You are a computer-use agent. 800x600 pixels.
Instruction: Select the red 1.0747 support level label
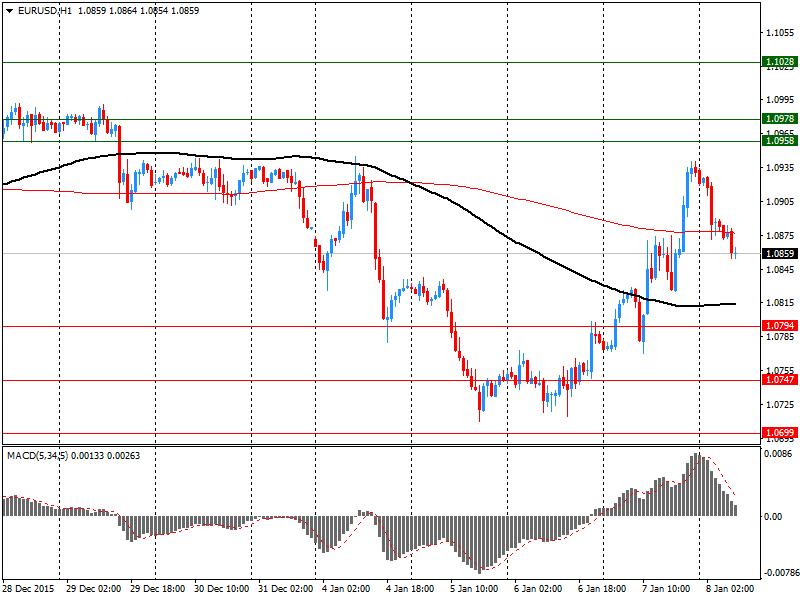(779, 380)
